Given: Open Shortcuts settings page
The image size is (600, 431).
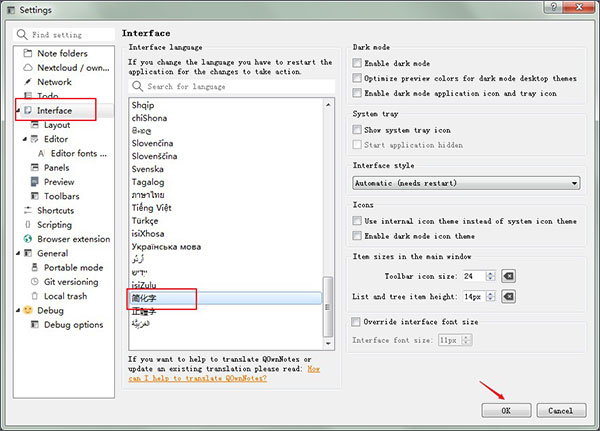Looking at the screenshot, I should point(55,211).
